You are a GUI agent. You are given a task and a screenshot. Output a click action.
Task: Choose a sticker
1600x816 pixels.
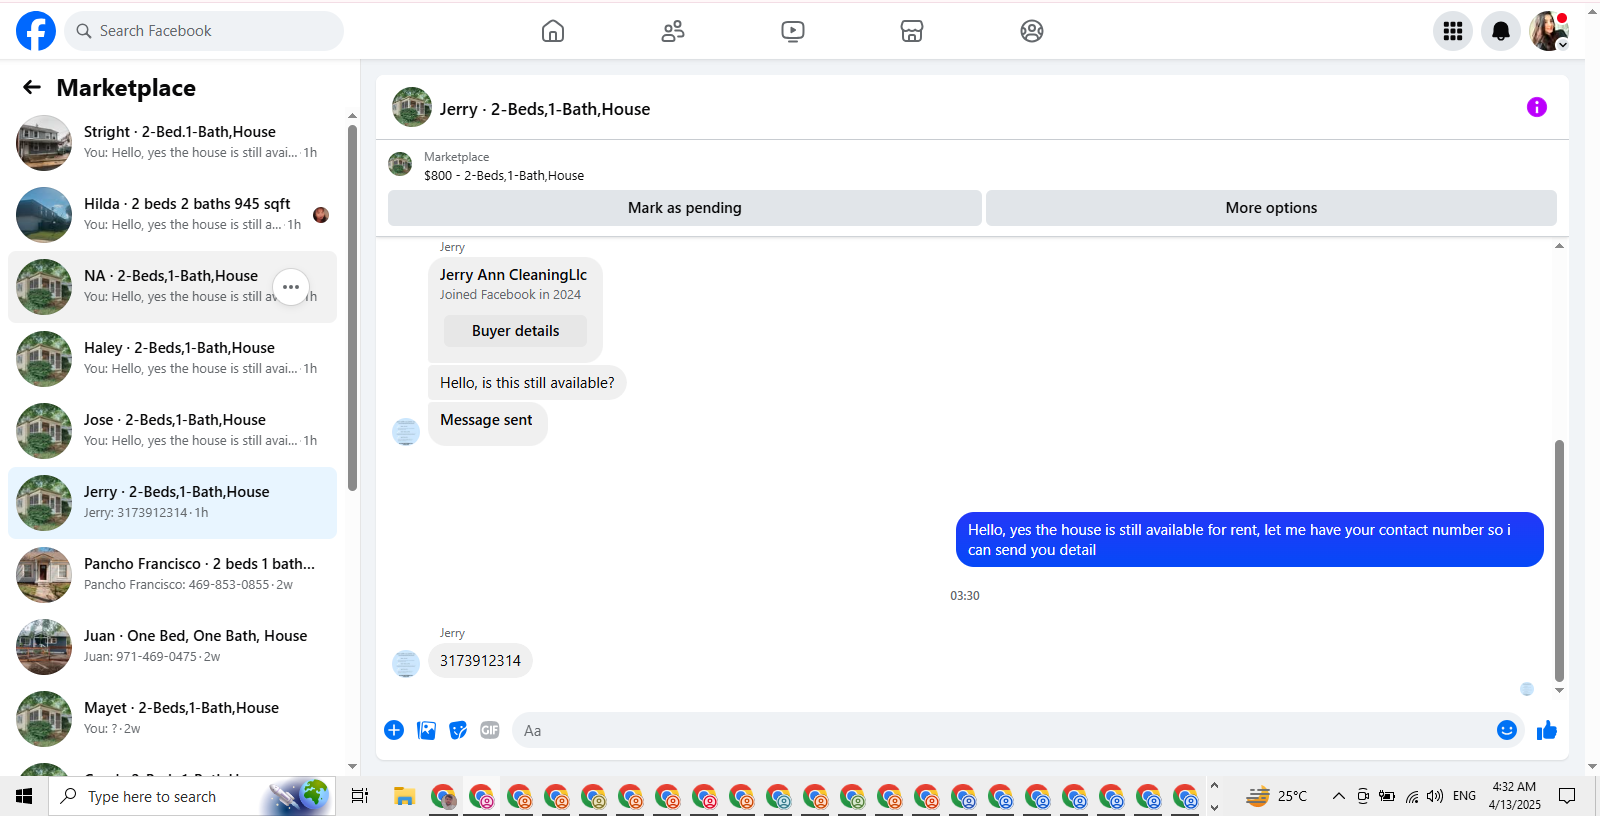coord(458,730)
